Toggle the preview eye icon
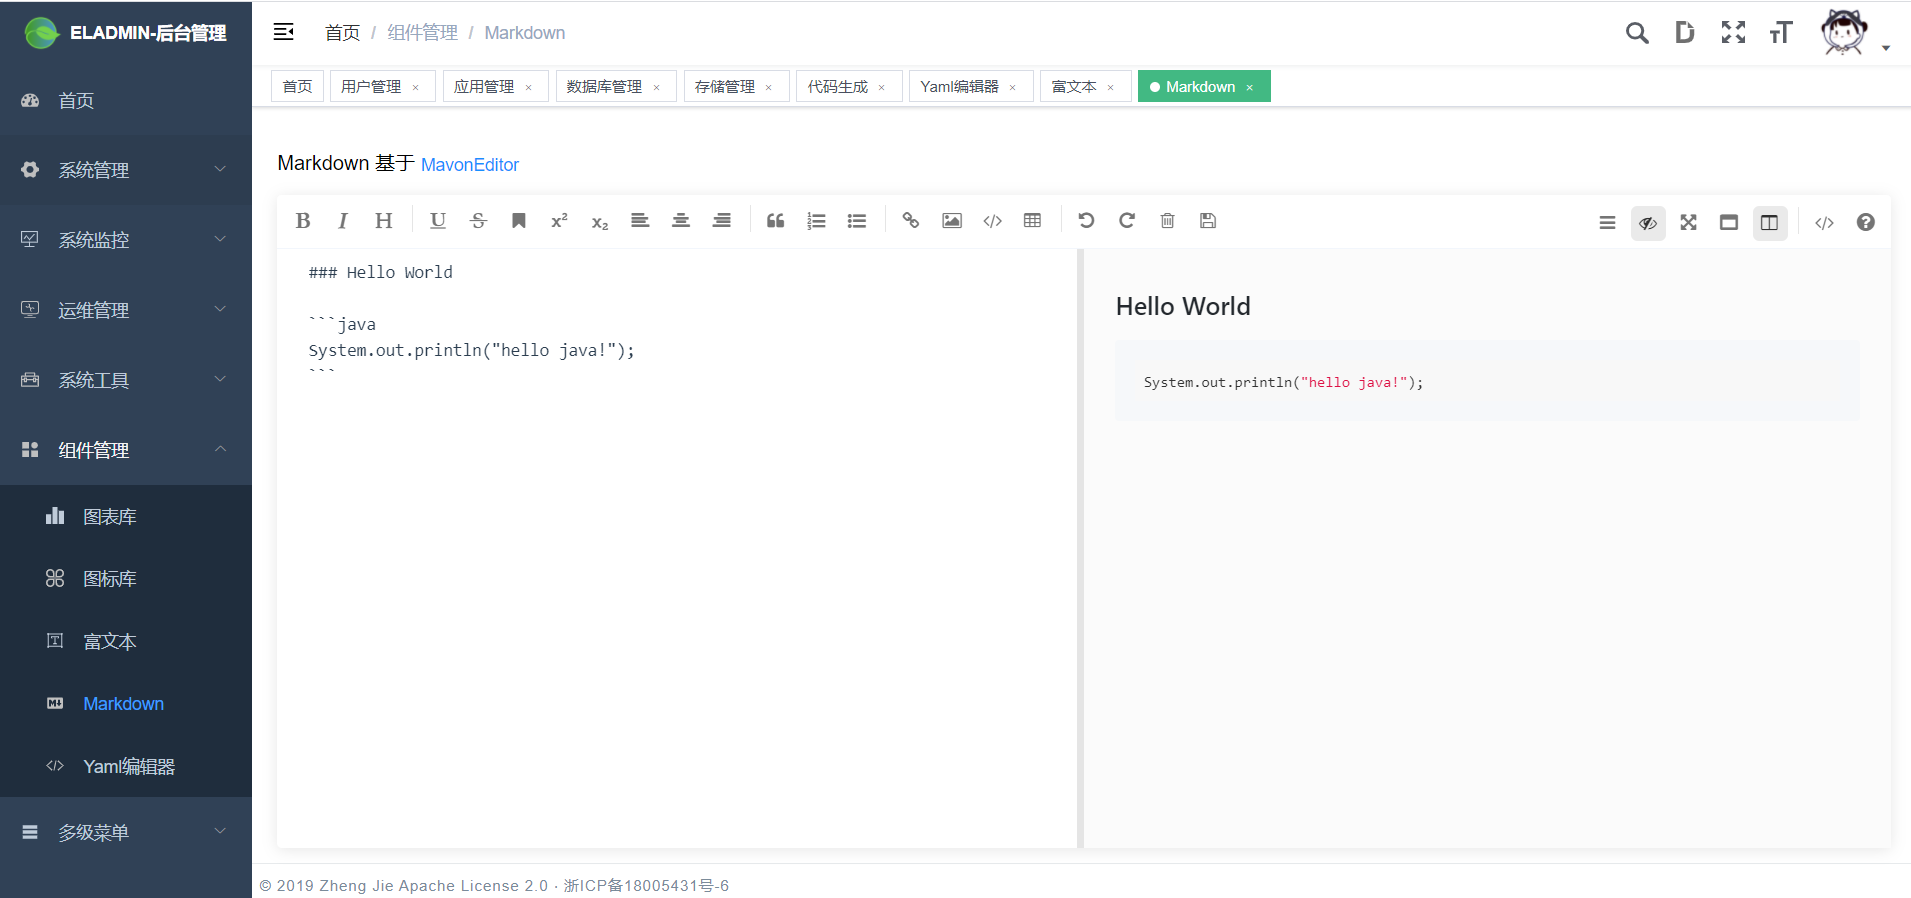Screen dimensions: 1911x898 pos(1648,223)
